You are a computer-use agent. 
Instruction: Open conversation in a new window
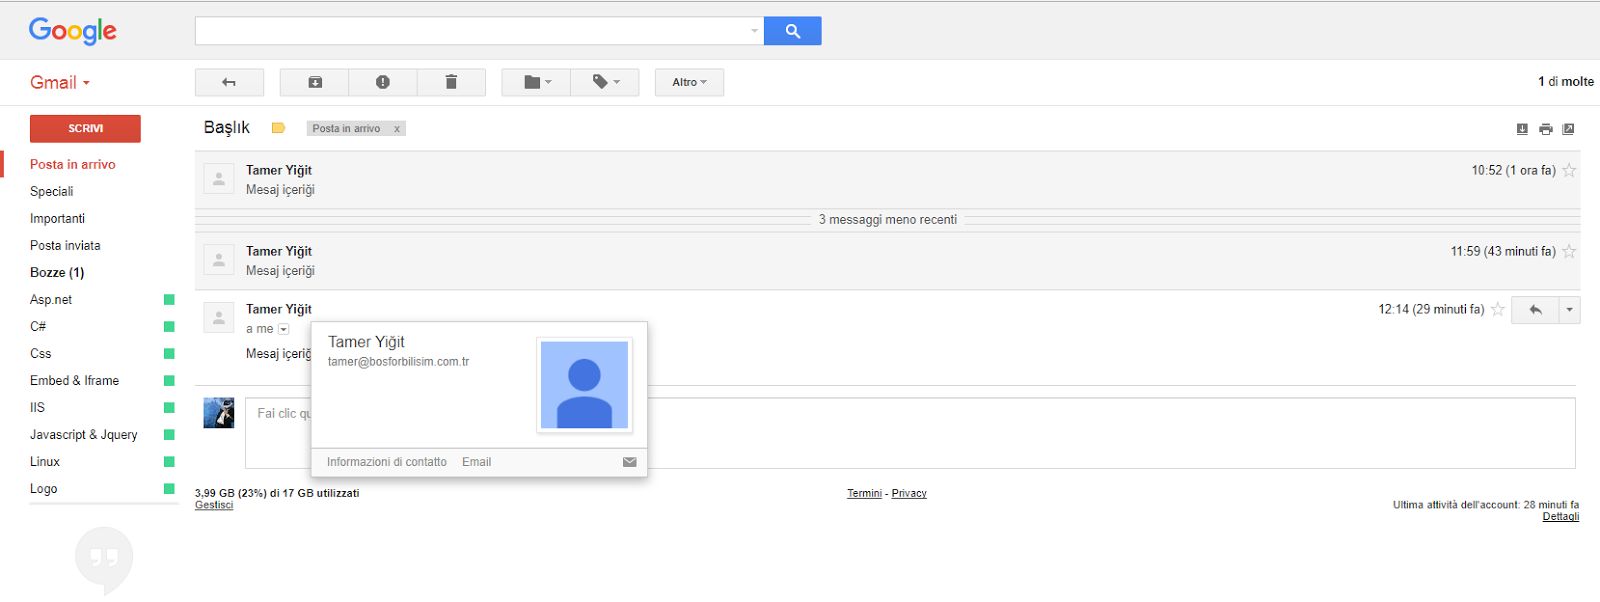tap(1568, 129)
